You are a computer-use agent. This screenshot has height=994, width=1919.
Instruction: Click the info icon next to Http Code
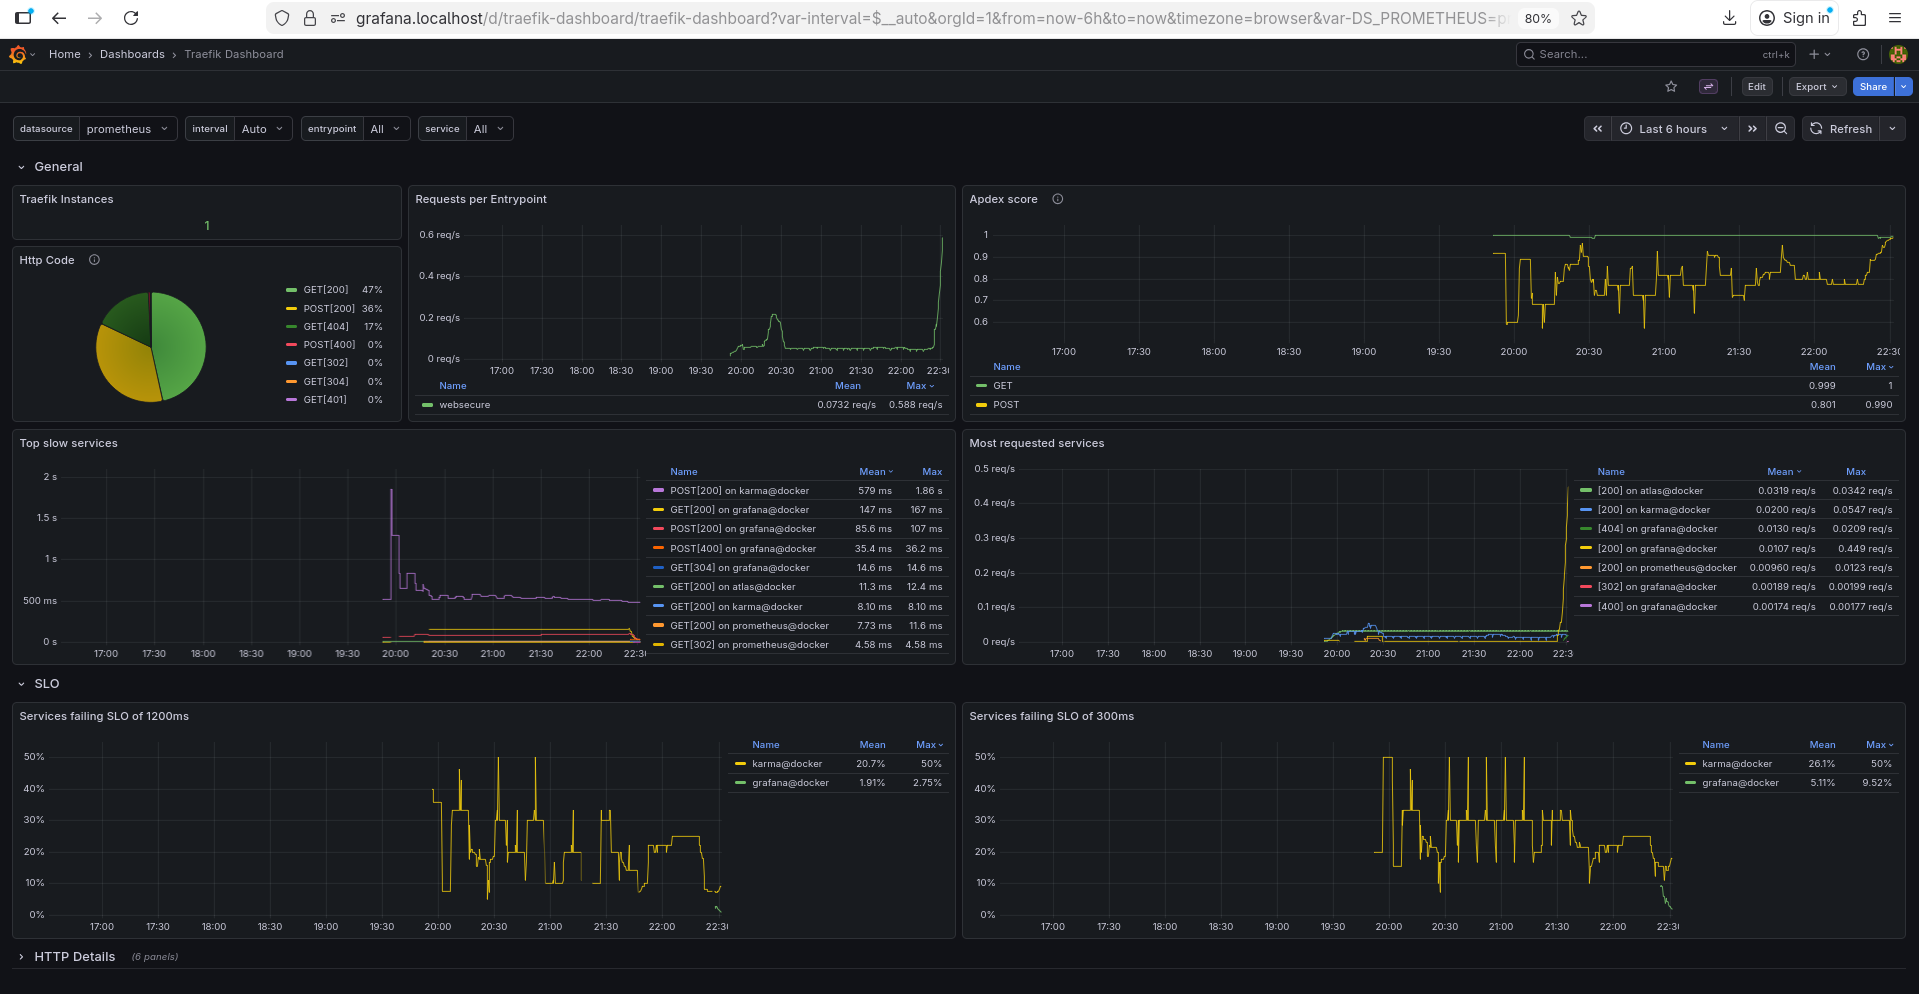click(x=94, y=260)
